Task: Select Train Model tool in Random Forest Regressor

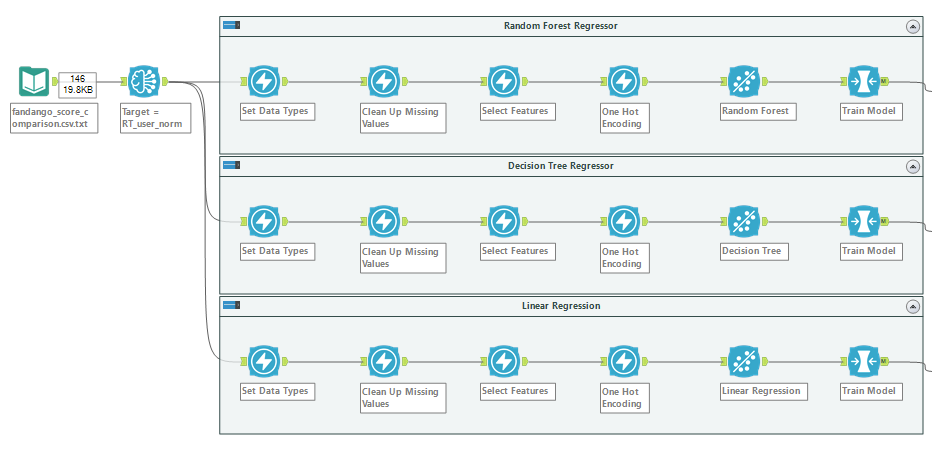Action: click(864, 81)
